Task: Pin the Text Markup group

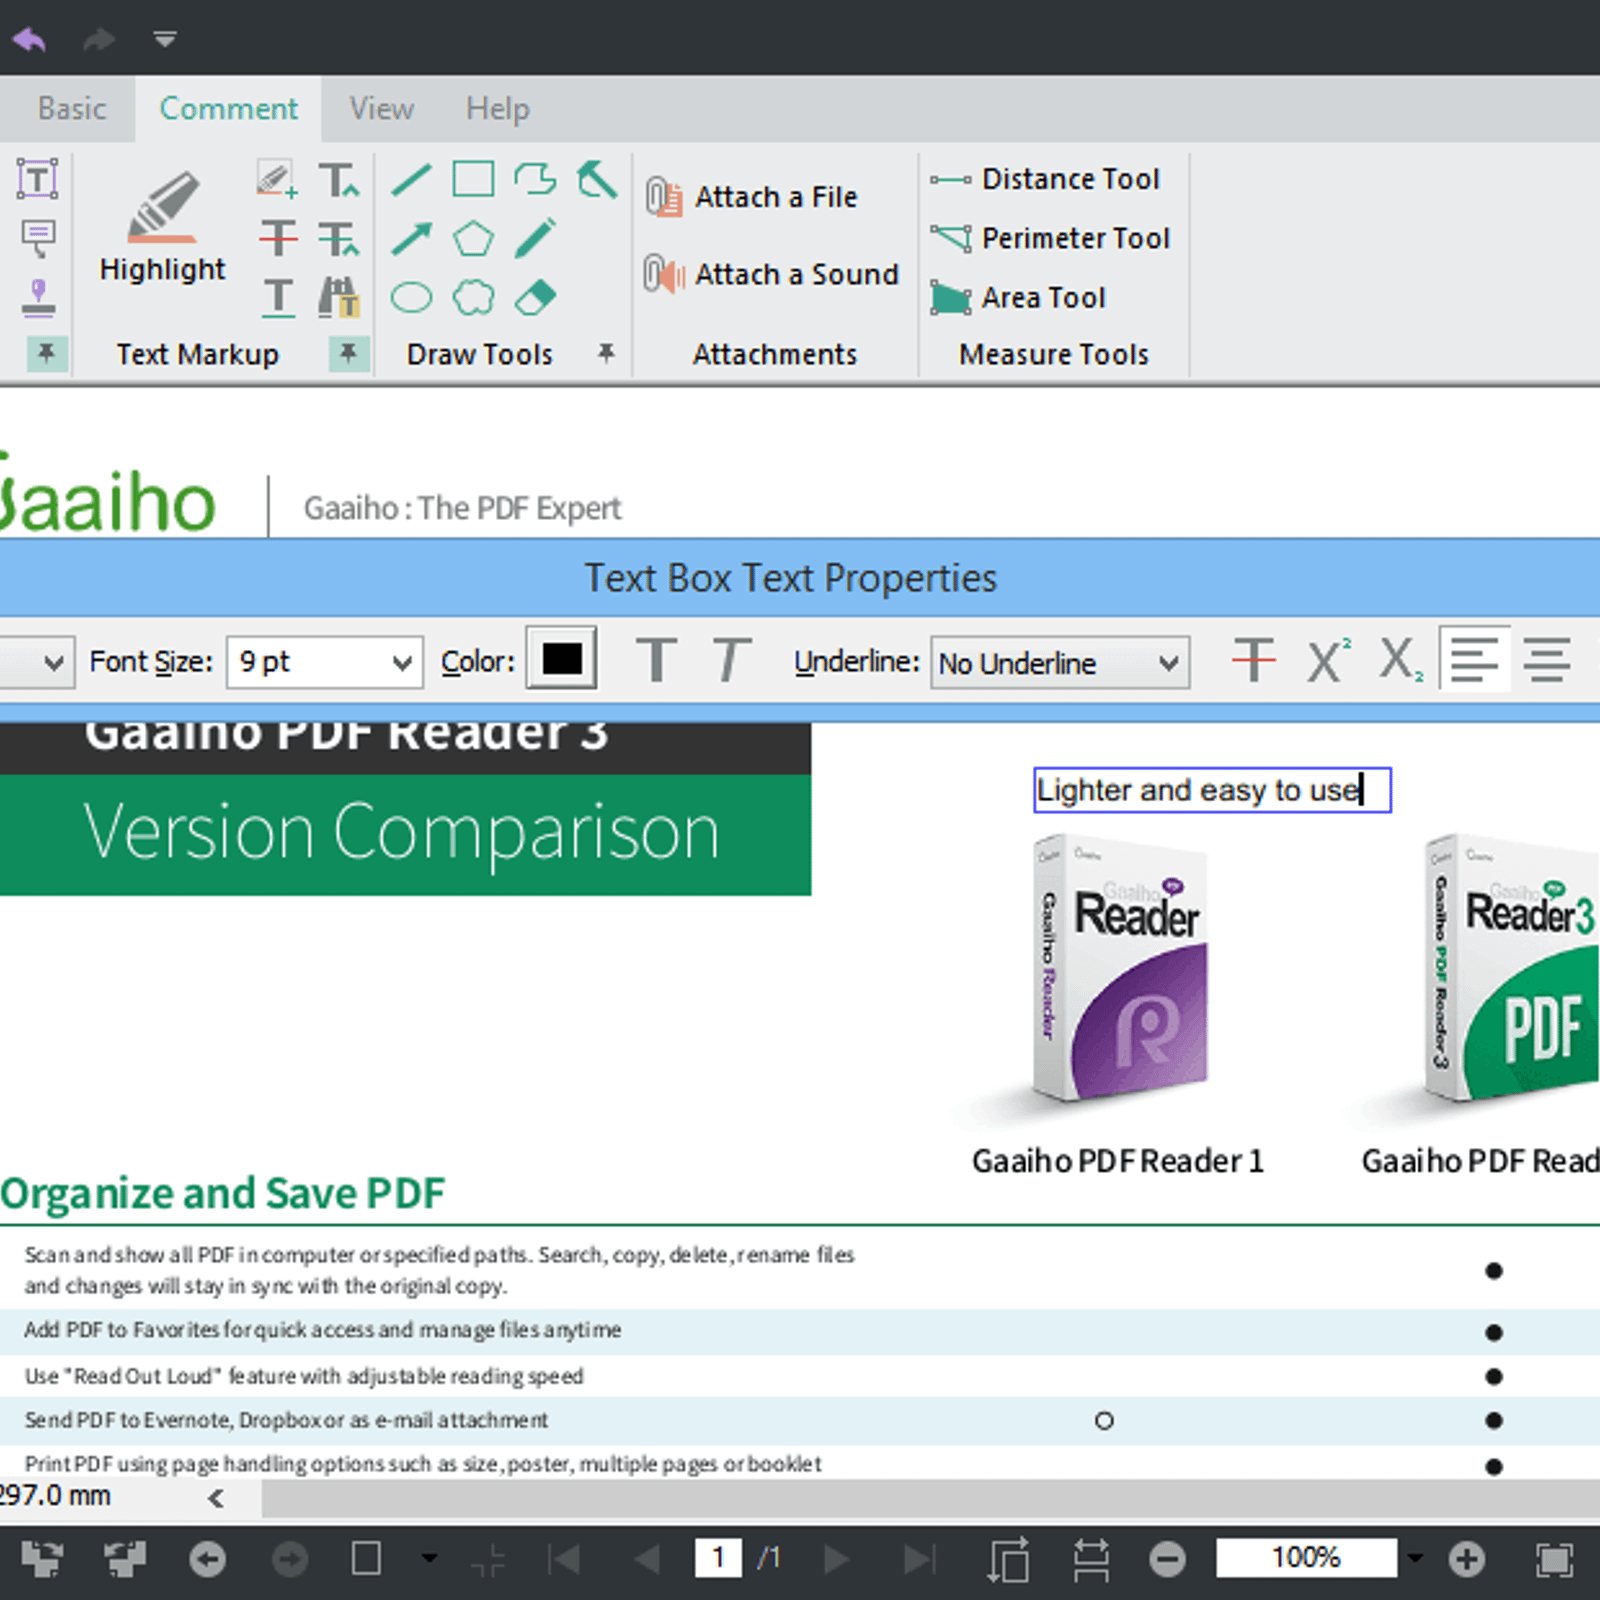Action: pos(348,353)
